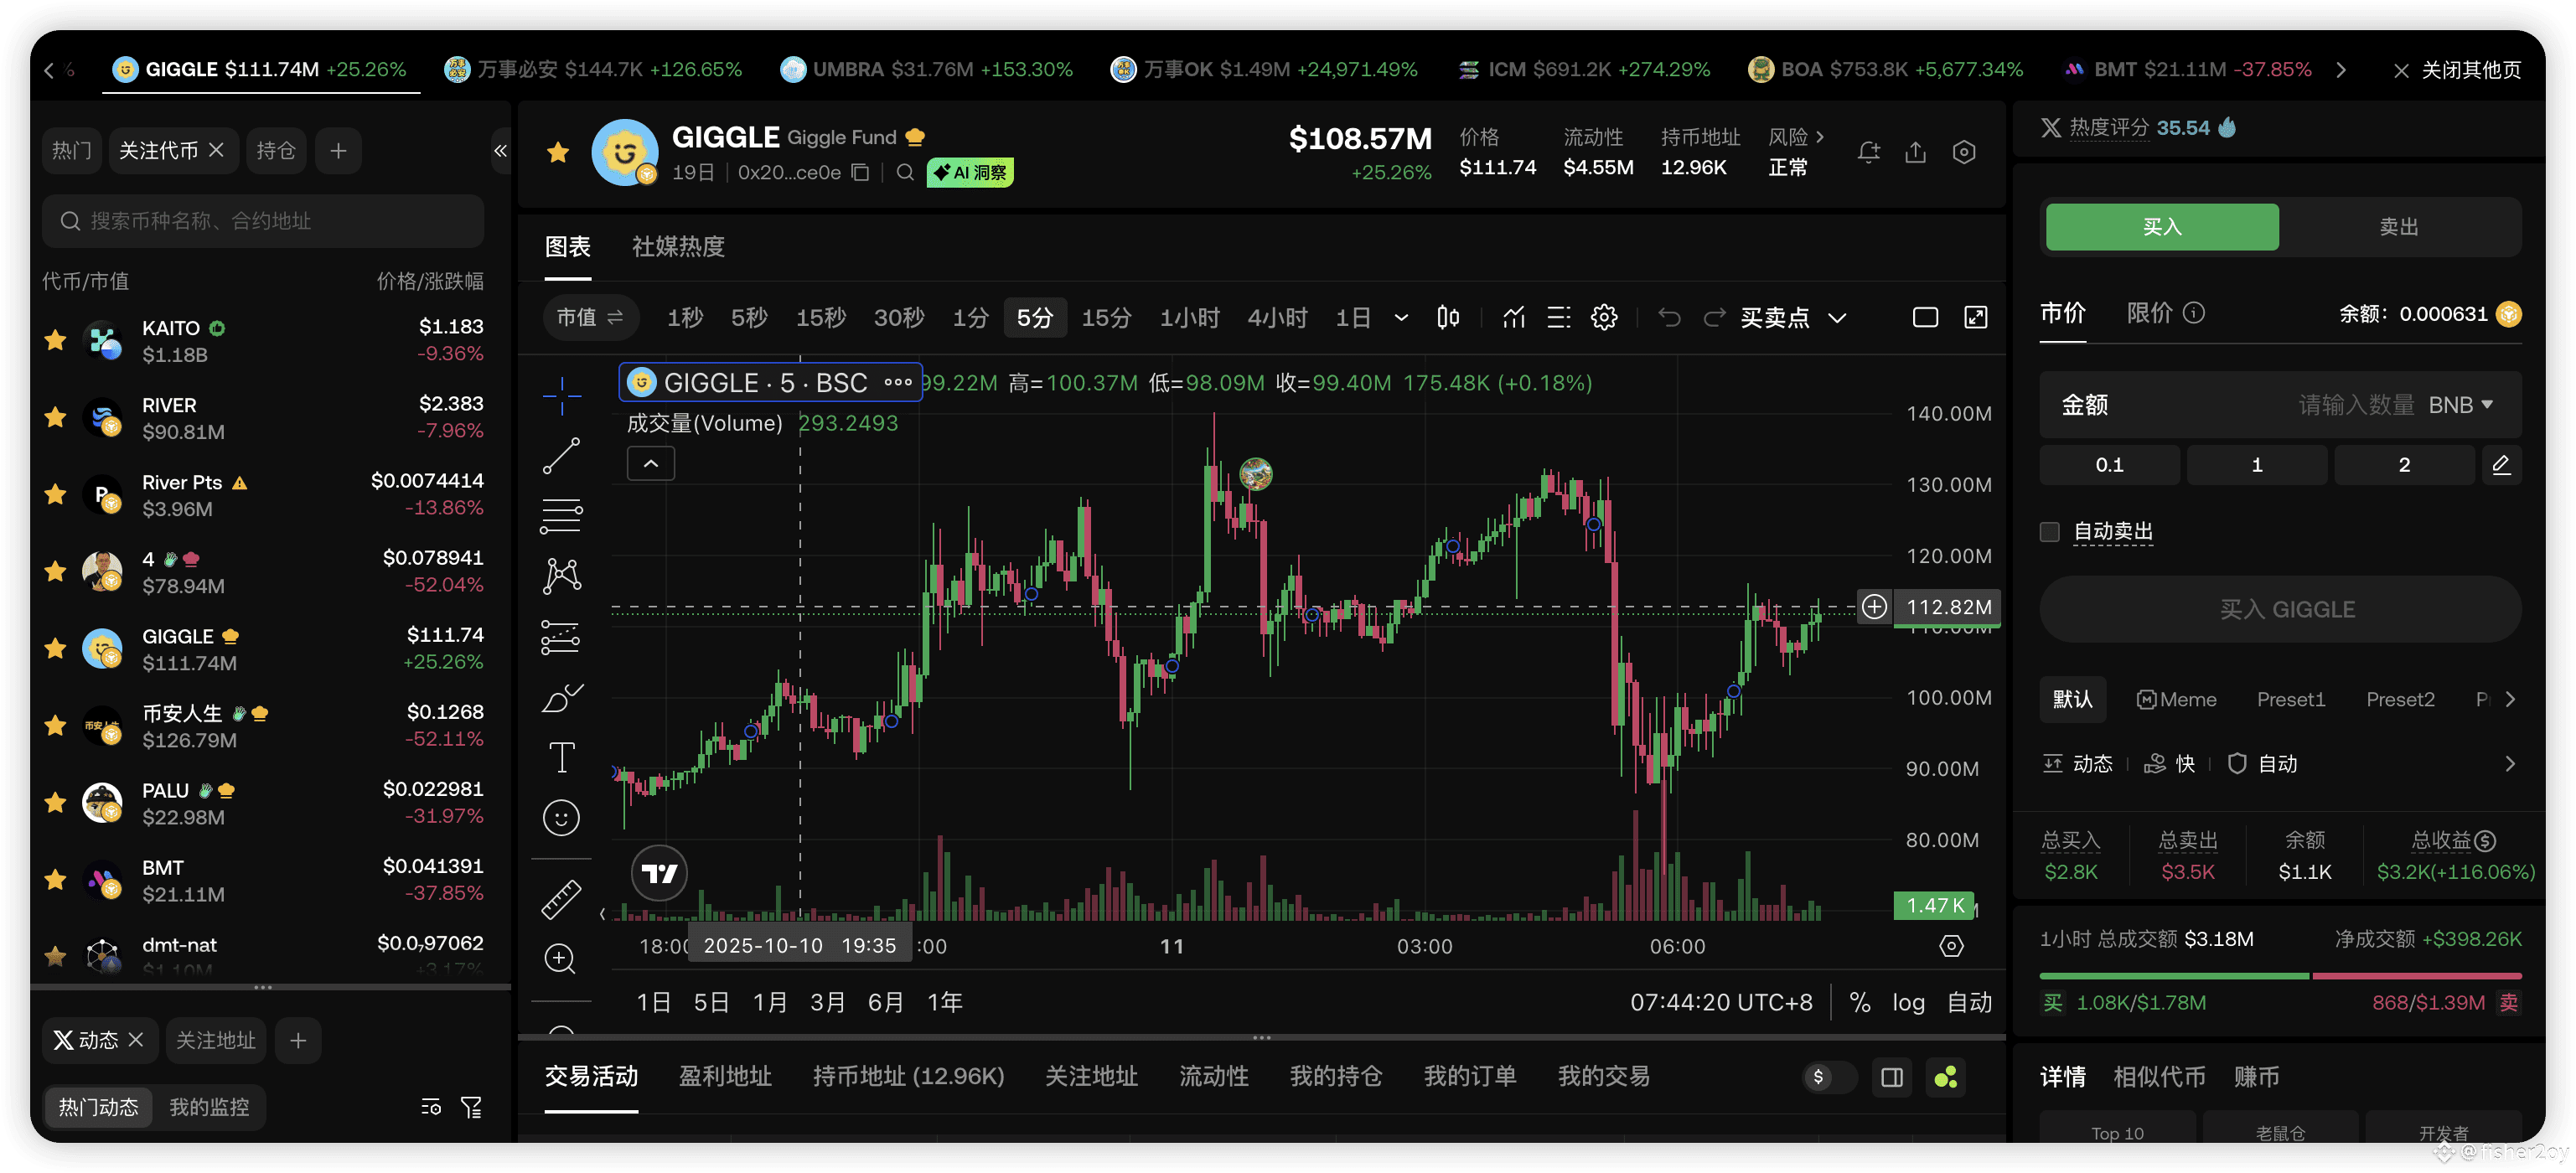Unstar the RIVER watchlist row
The height and width of the screenshot is (1173, 2576).
(x=55, y=417)
